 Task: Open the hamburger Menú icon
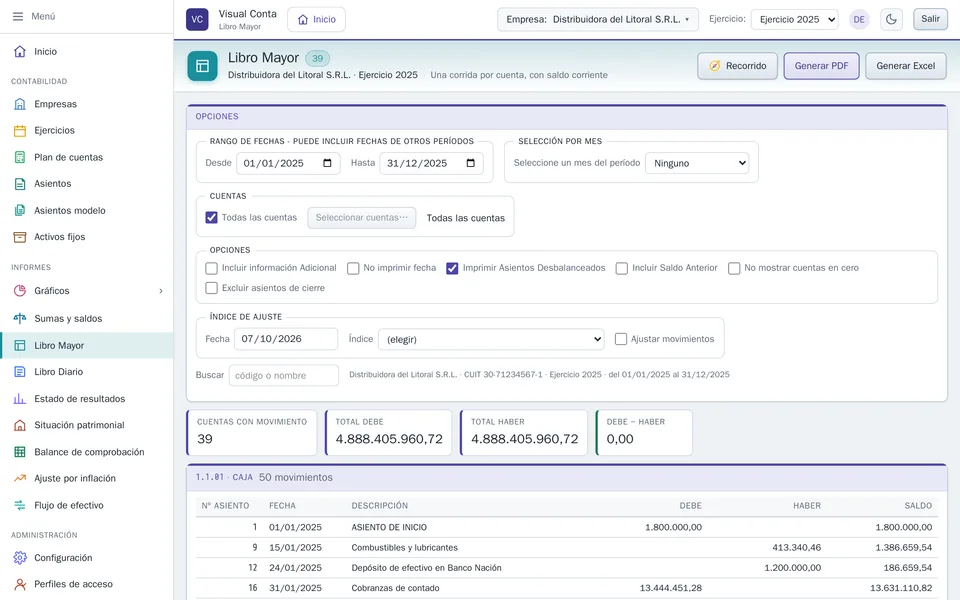point(18,17)
